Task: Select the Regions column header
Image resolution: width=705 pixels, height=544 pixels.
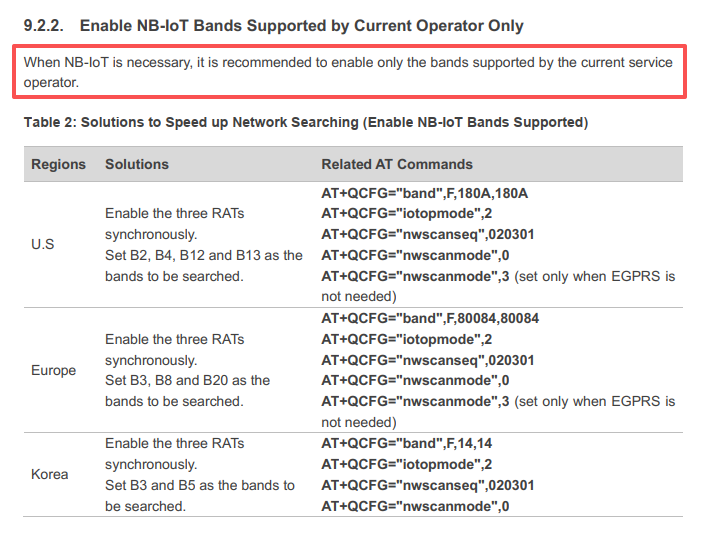Action: [x=59, y=164]
